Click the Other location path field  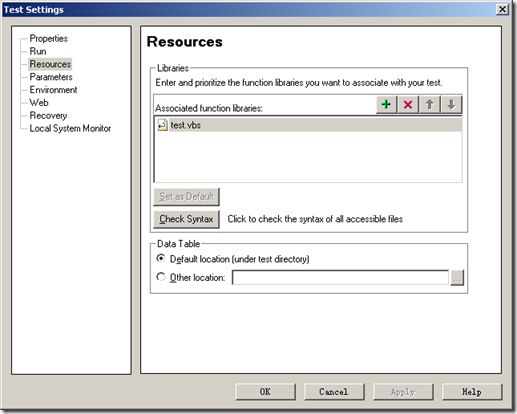(x=340, y=277)
